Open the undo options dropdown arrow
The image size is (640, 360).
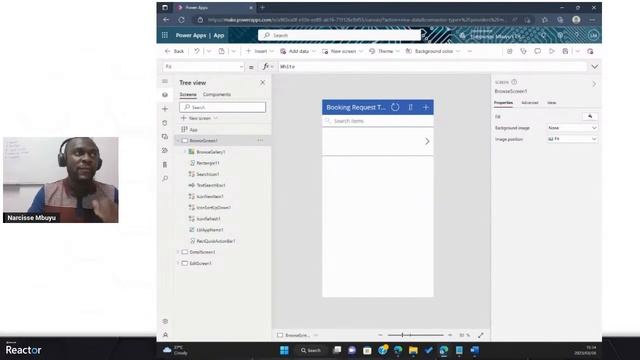coord(209,51)
